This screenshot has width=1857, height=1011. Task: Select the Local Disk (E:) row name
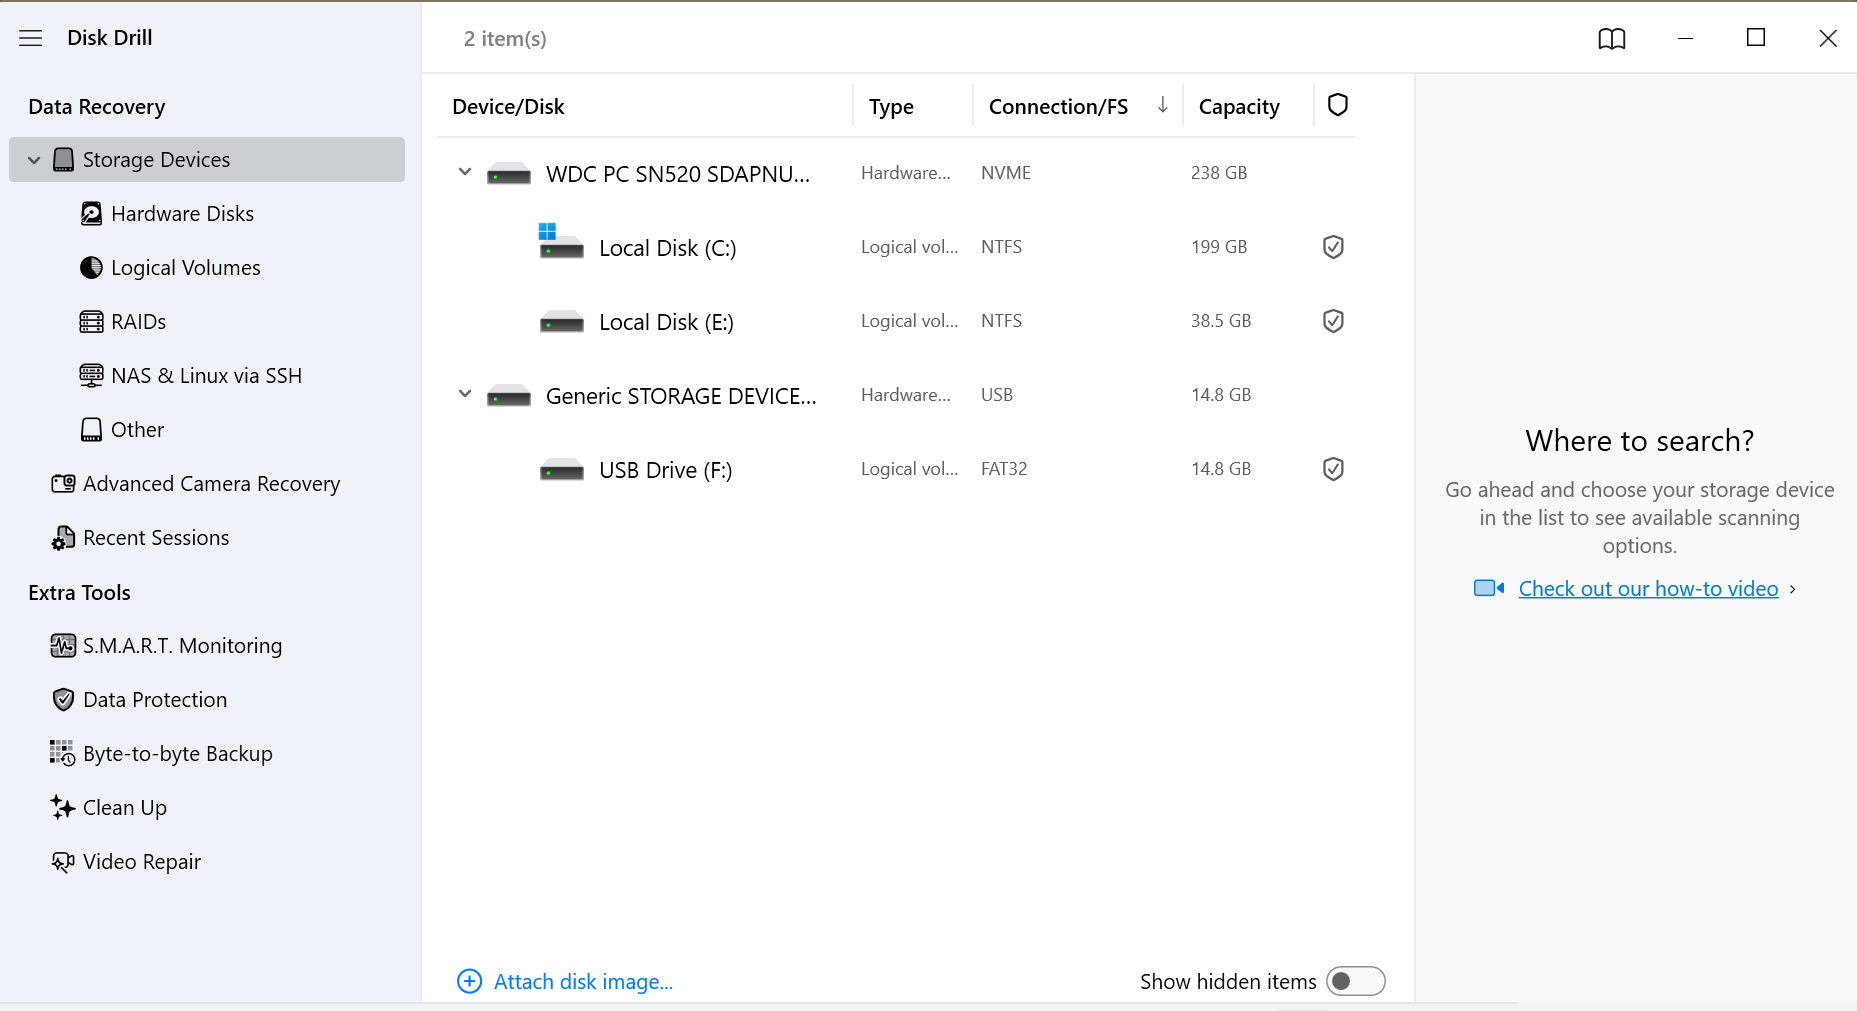tap(667, 322)
